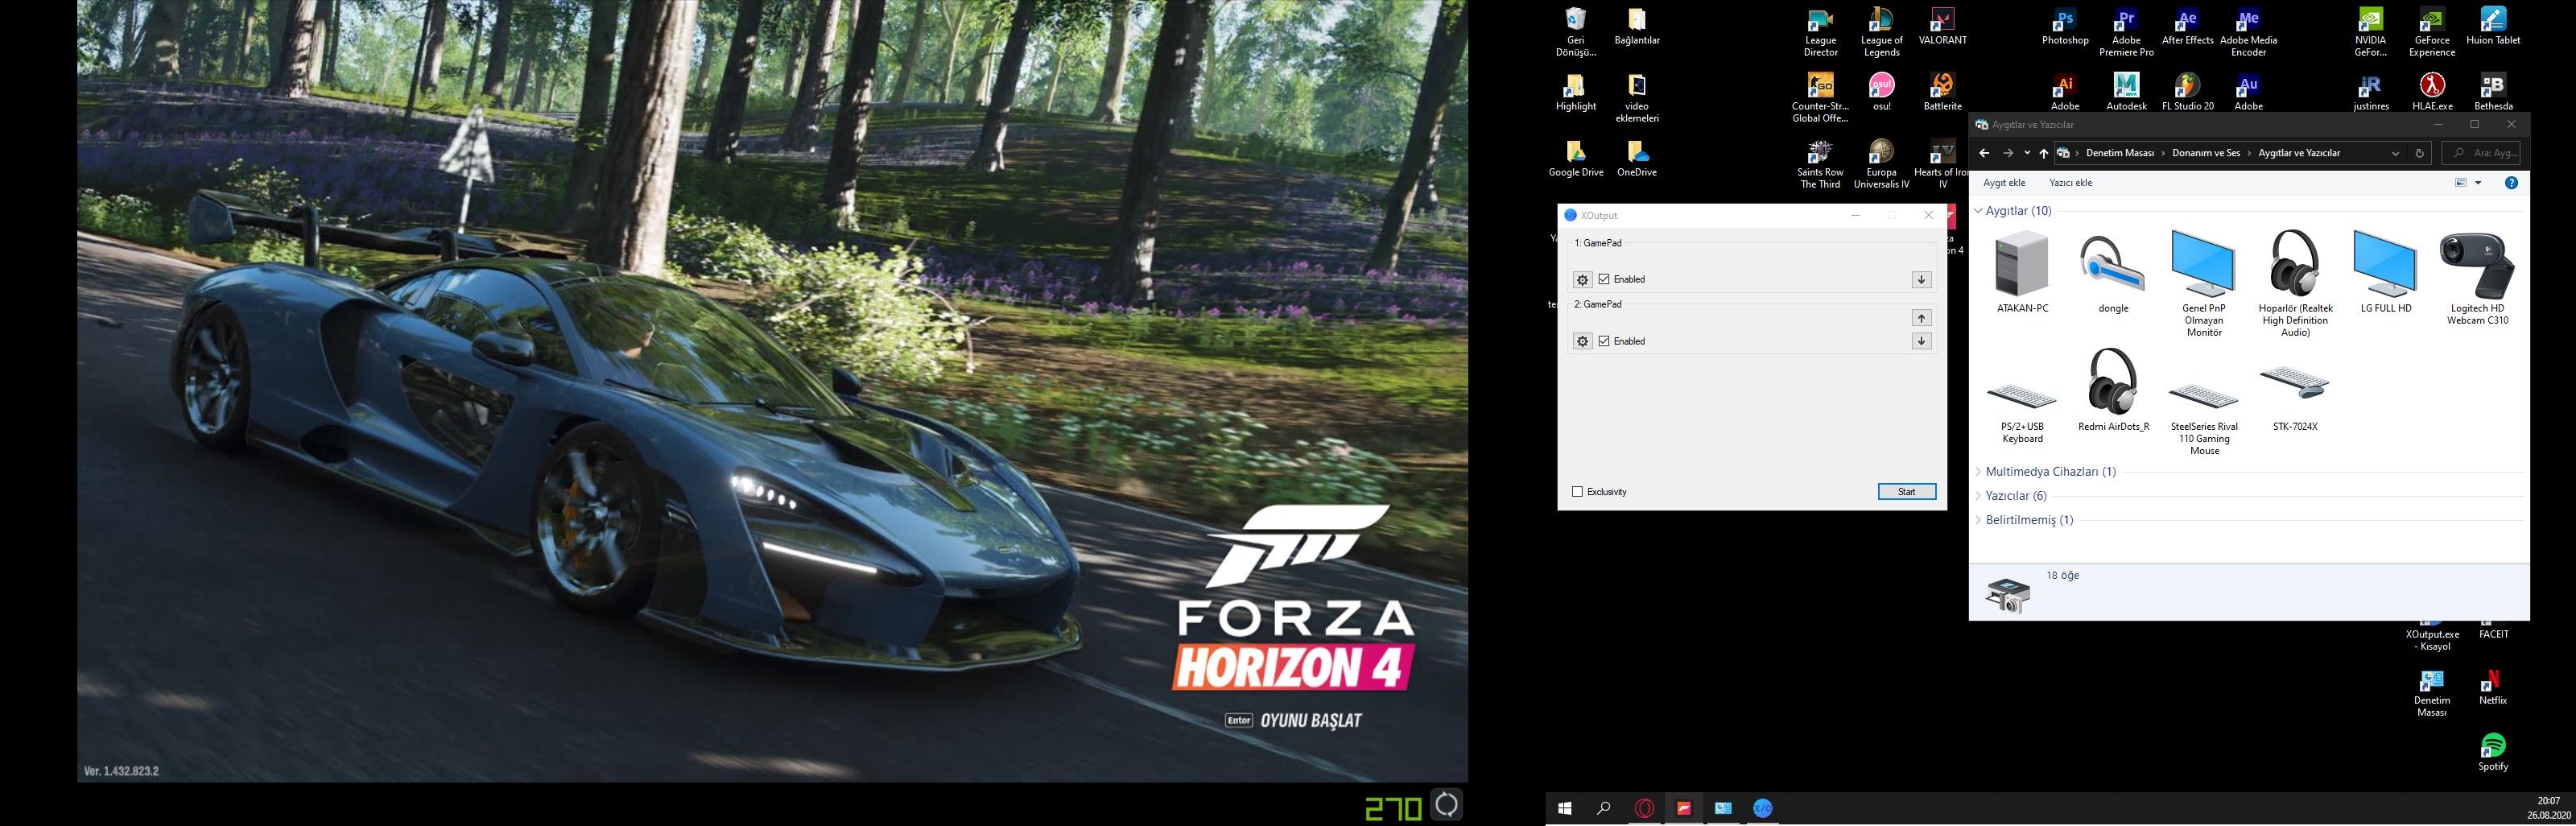Image resolution: width=2576 pixels, height=826 pixels.
Task: Click the Forza Horizon 4 start screen
Action: (x=772, y=390)
